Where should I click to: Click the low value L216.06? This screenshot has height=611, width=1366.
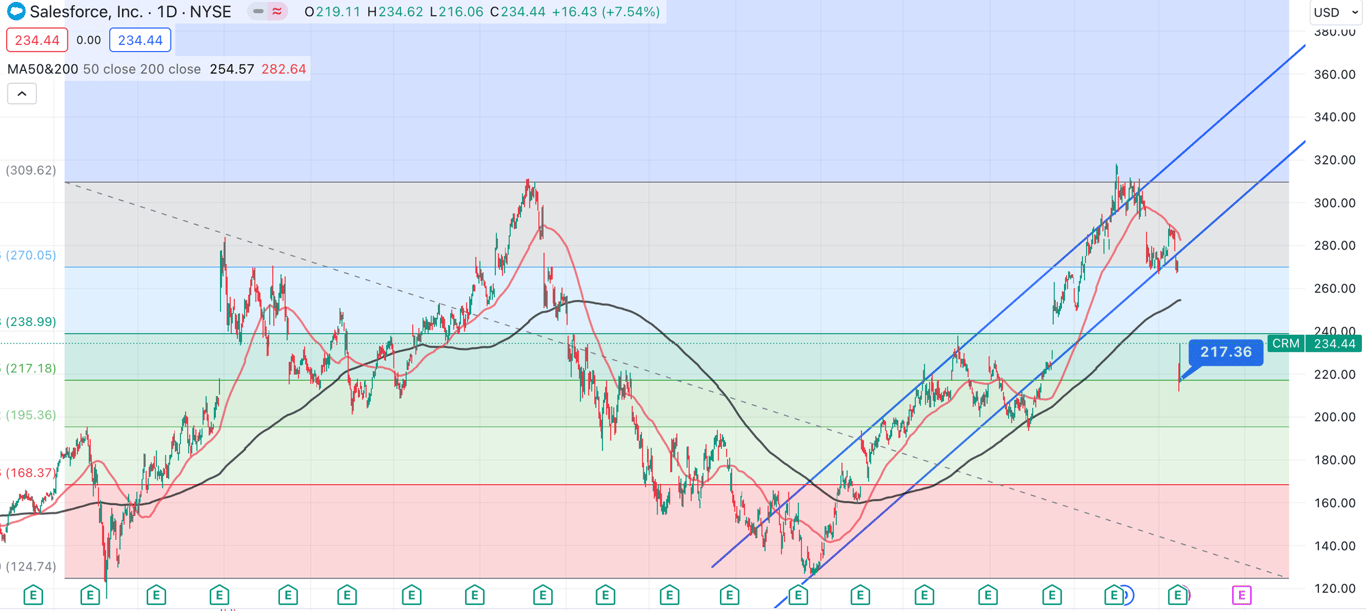coord(457,12)
